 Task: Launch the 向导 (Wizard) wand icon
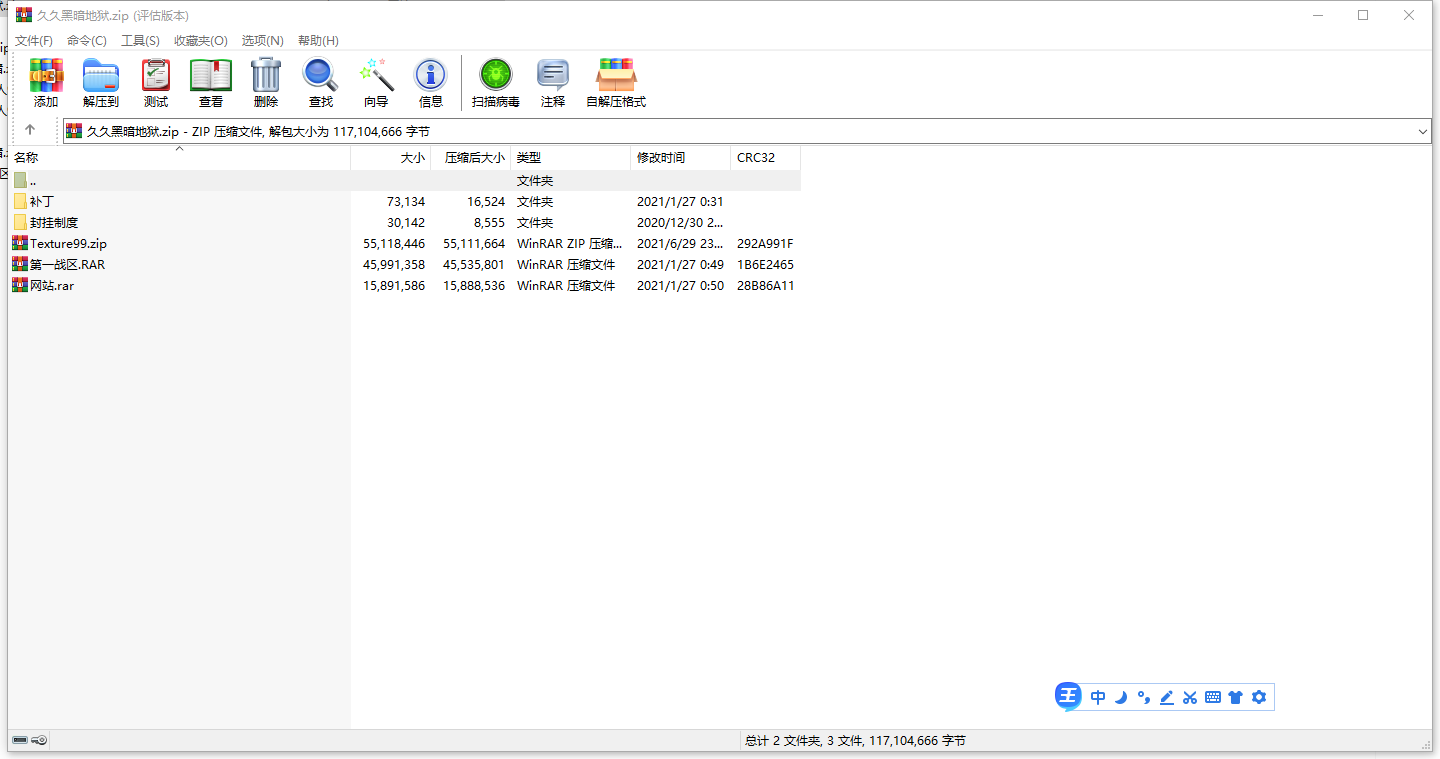click(376, 82)
